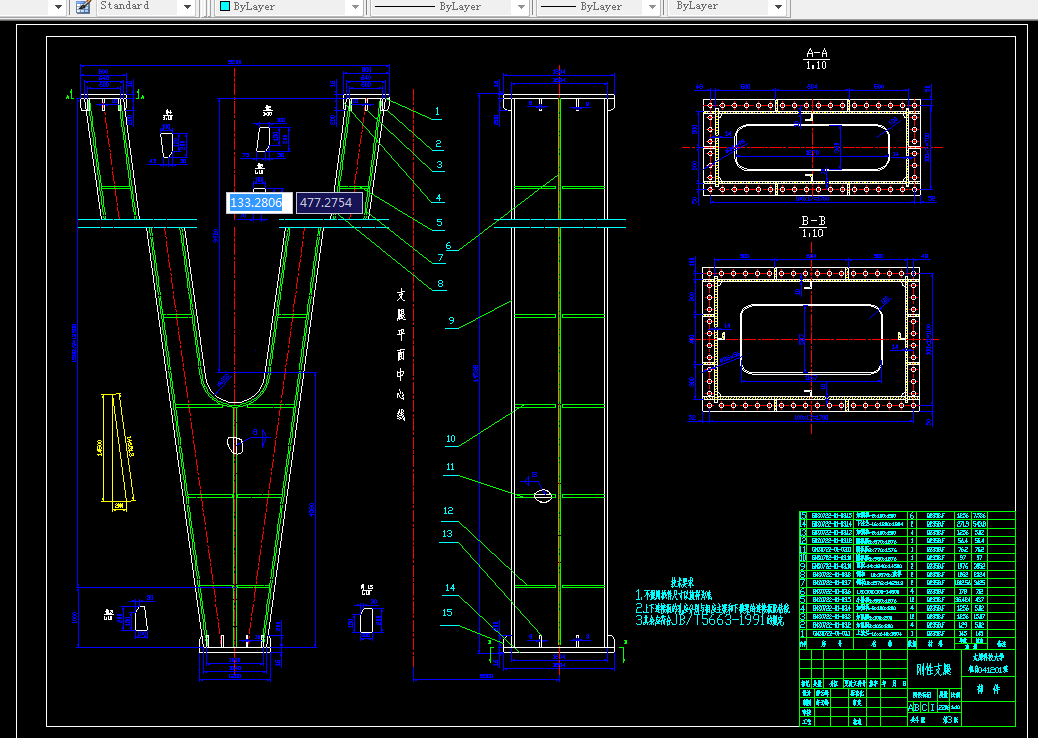Screen dimensions: 1038x738
Task: Click part callout number 1
Action: click(x=437, y=112)
